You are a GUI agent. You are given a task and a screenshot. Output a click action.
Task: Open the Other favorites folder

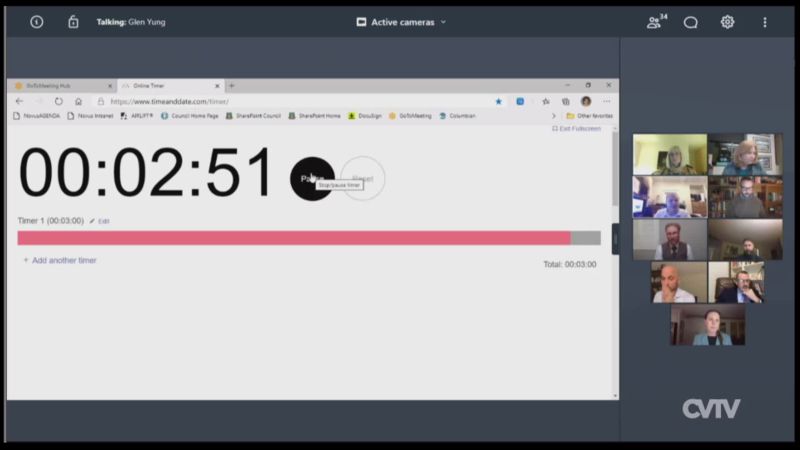click(590, 116)
